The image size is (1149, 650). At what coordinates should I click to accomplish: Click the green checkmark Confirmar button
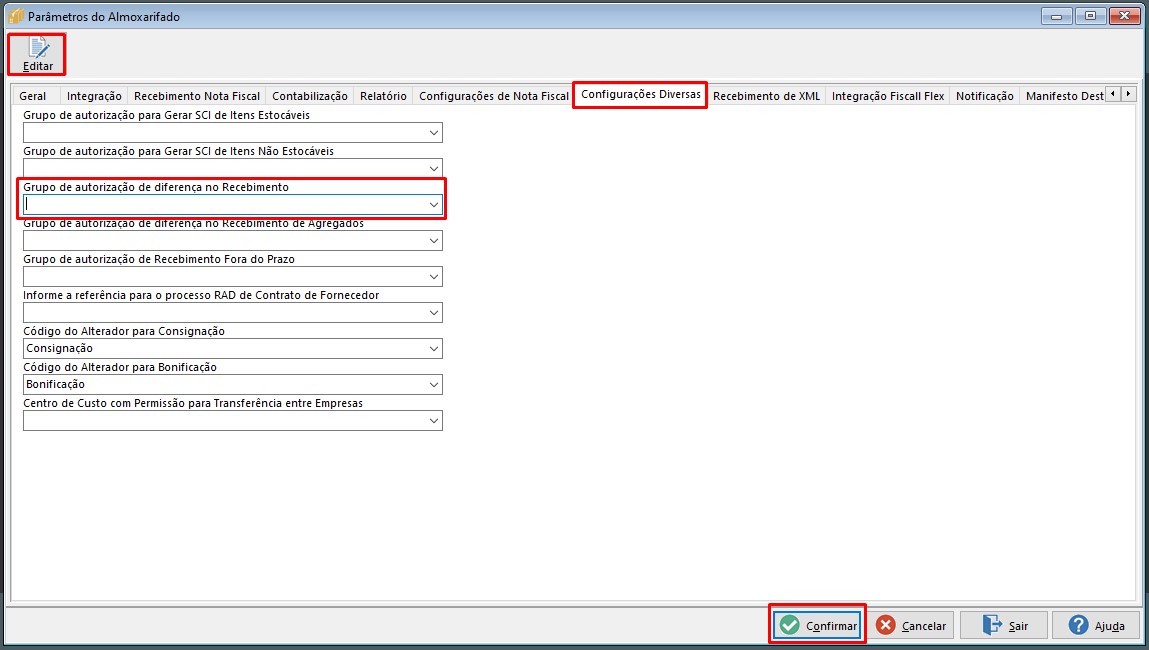pos(817,625)
